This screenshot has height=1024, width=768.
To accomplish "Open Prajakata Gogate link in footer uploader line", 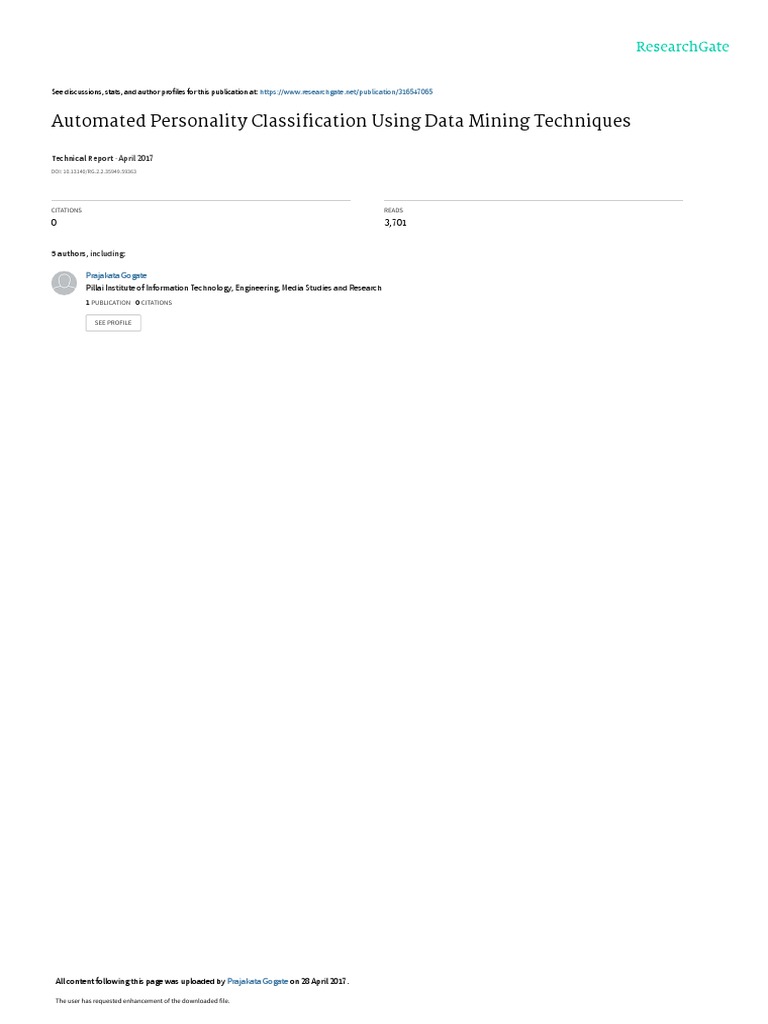I will coord(257,981).
